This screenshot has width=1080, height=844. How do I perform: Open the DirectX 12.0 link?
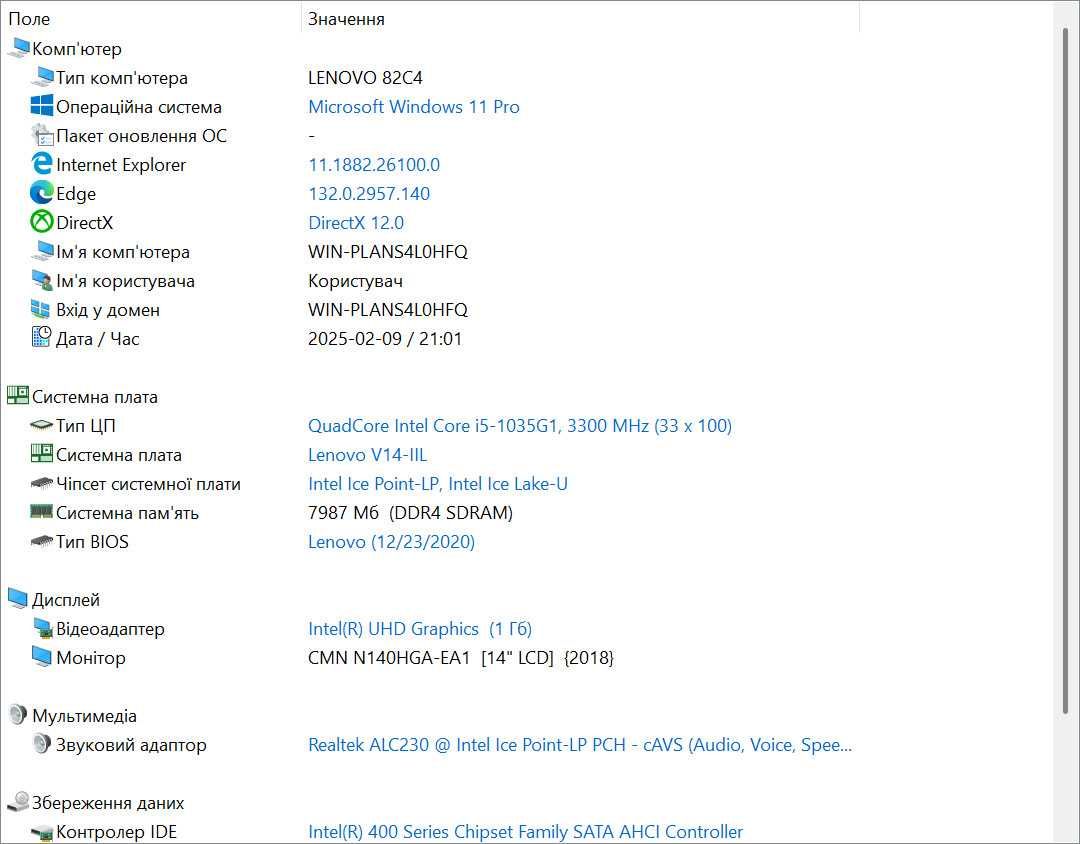tap(356, 223)
